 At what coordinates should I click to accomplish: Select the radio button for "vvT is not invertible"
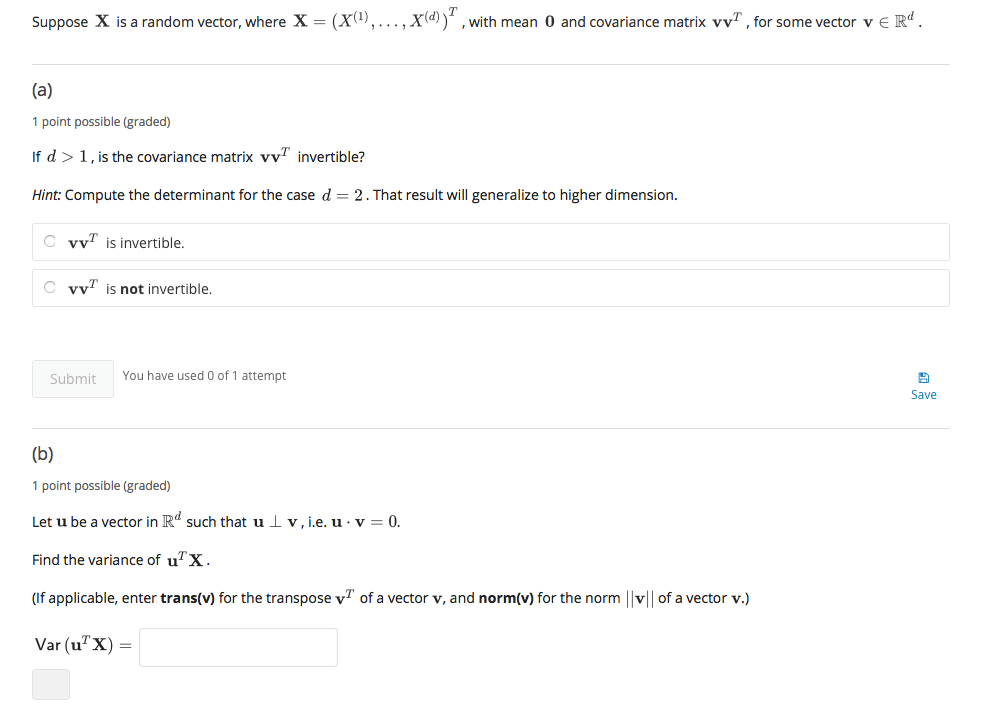point(49,287)
